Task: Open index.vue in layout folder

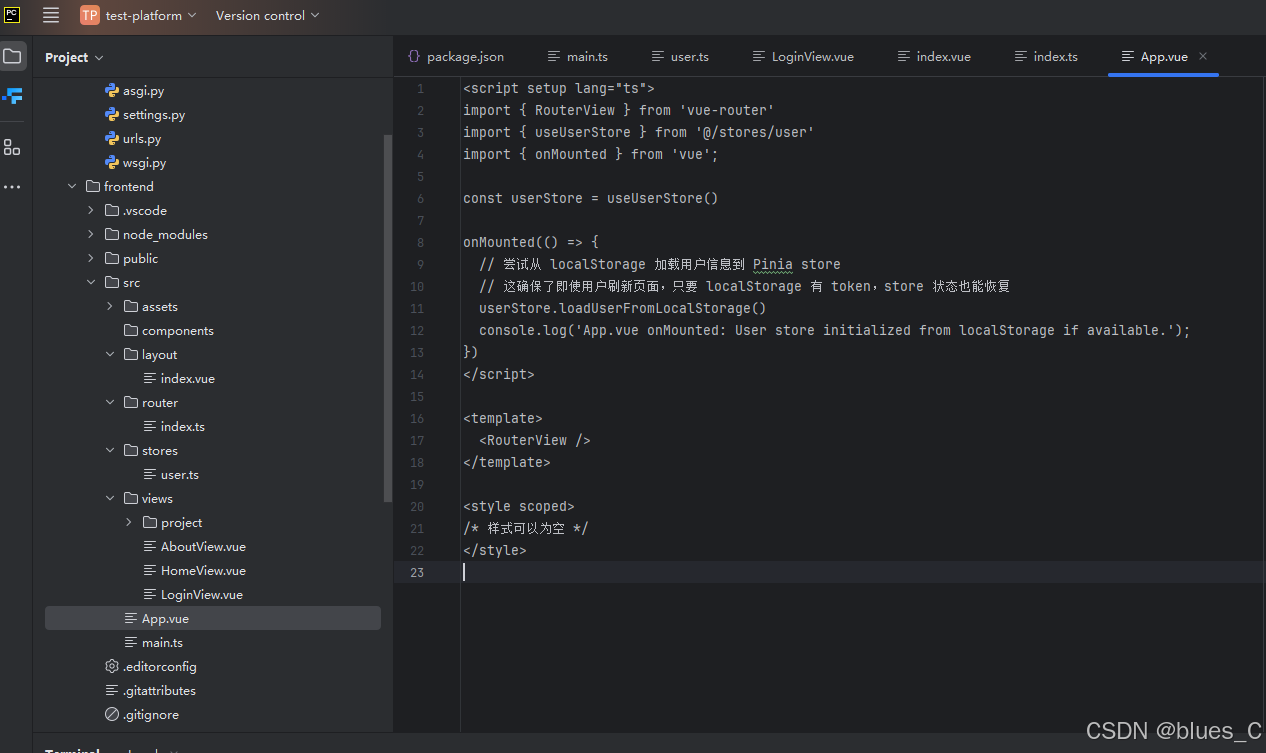Action: [188, 379]
